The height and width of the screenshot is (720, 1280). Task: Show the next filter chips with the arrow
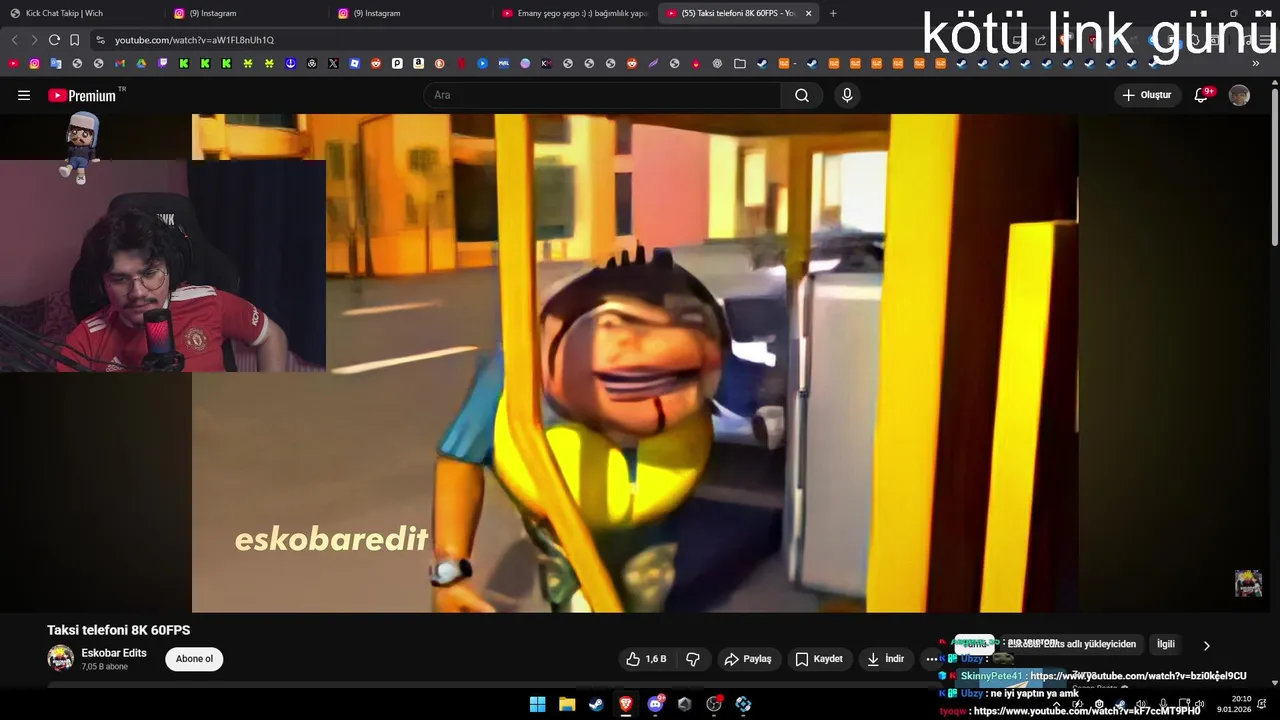(x=1206, y=645)
